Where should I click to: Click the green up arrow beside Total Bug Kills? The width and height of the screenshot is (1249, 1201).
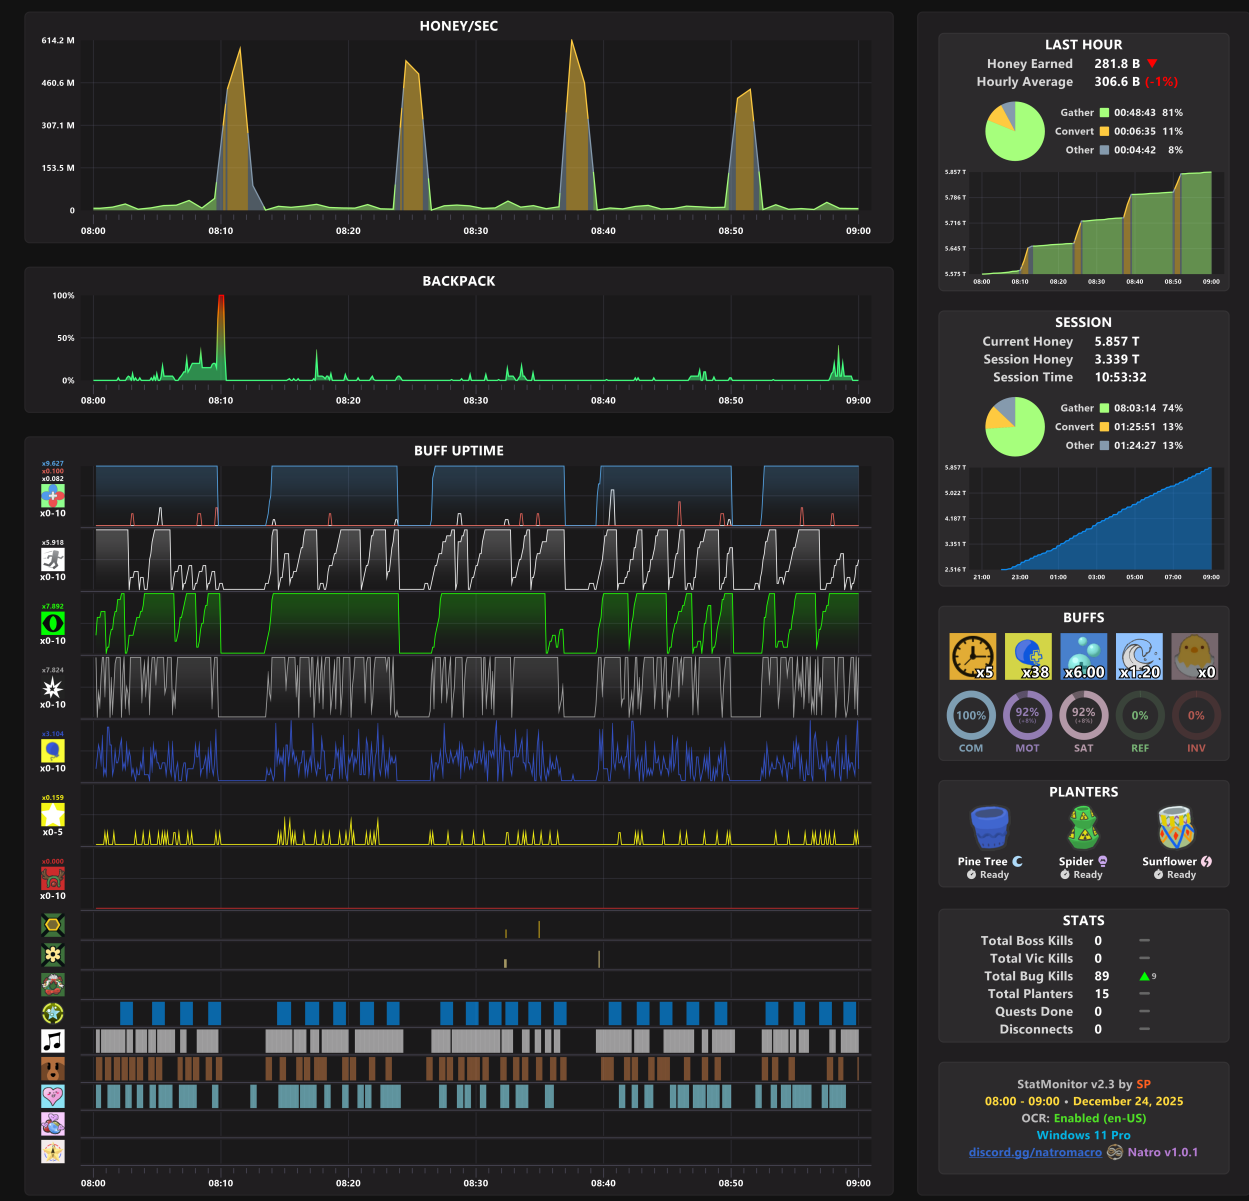(x=1144, y=976)
